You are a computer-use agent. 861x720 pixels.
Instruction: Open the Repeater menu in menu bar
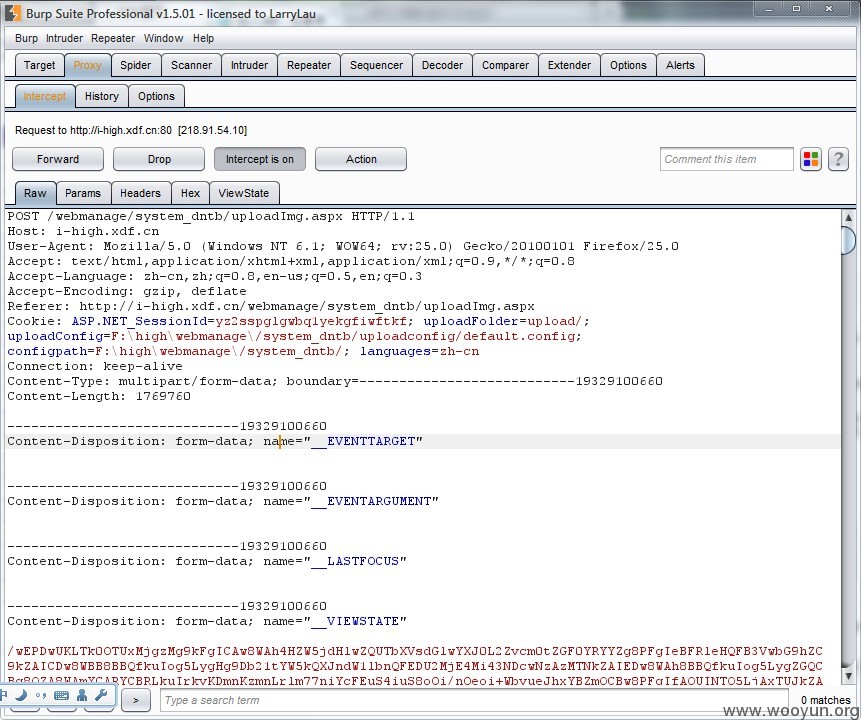pyautogui.click(x=113, y=38)
